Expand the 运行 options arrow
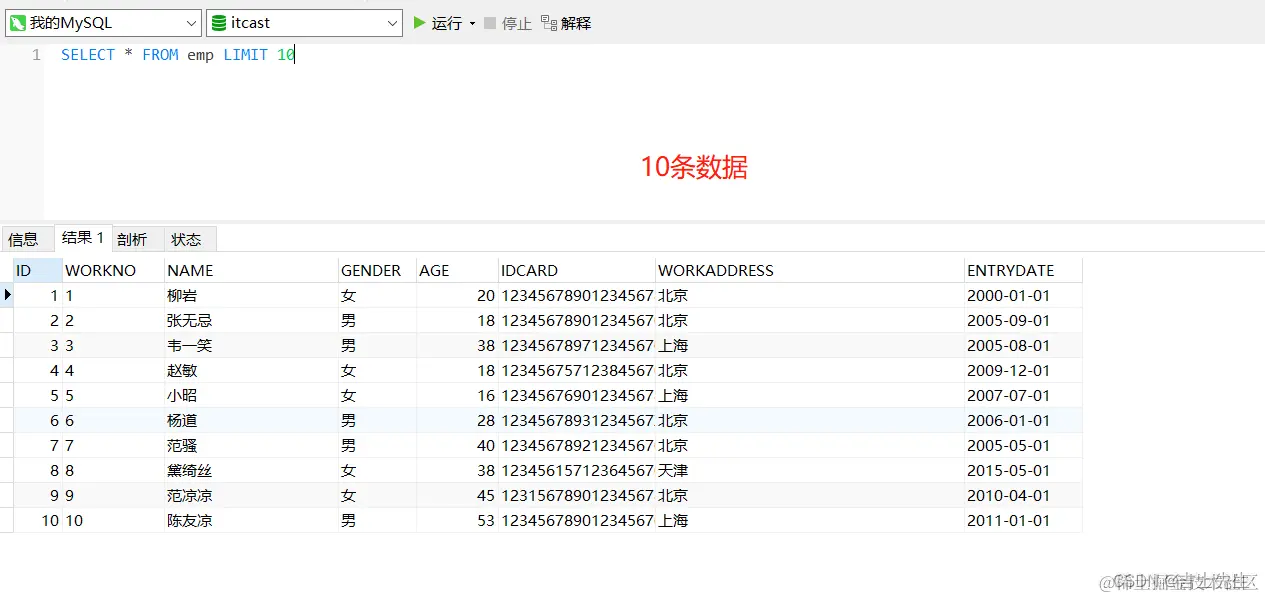 (472, 23)
